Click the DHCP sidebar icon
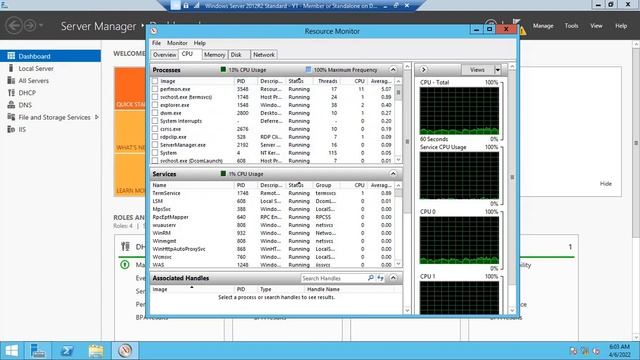The image size is (640, 360). (x=11, y=93)
